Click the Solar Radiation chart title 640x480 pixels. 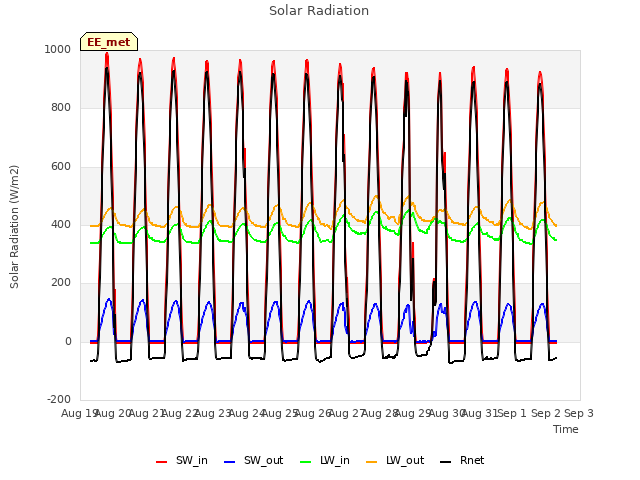click(319, 11)
